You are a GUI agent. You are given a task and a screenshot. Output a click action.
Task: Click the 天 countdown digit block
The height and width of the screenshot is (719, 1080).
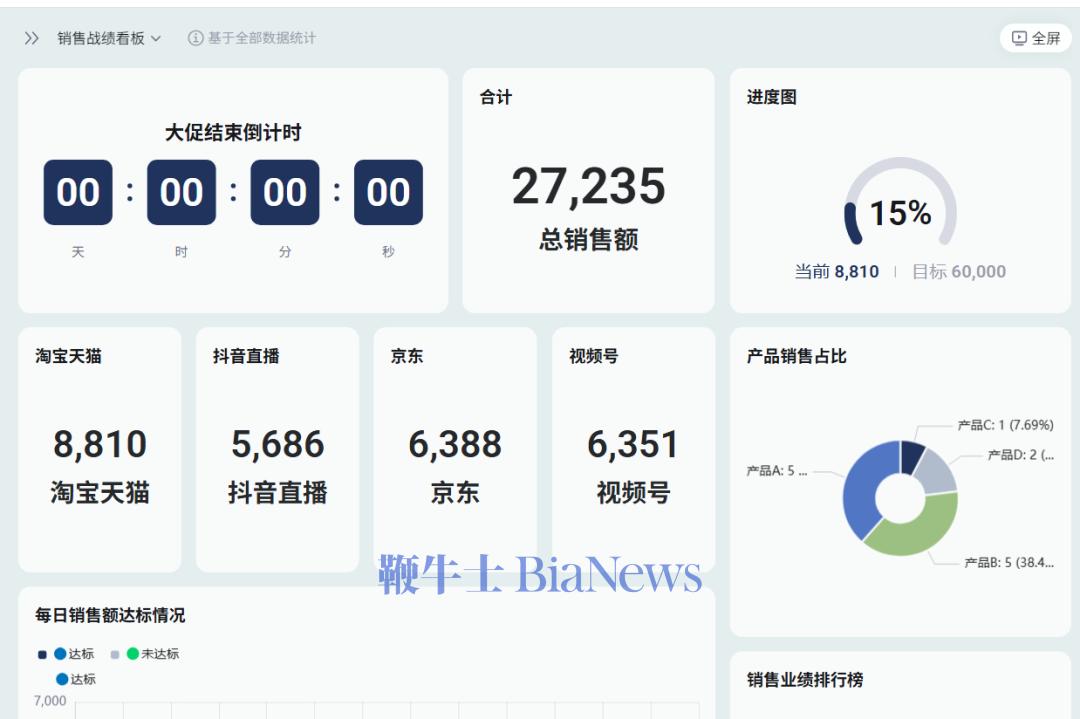[80, 191]
